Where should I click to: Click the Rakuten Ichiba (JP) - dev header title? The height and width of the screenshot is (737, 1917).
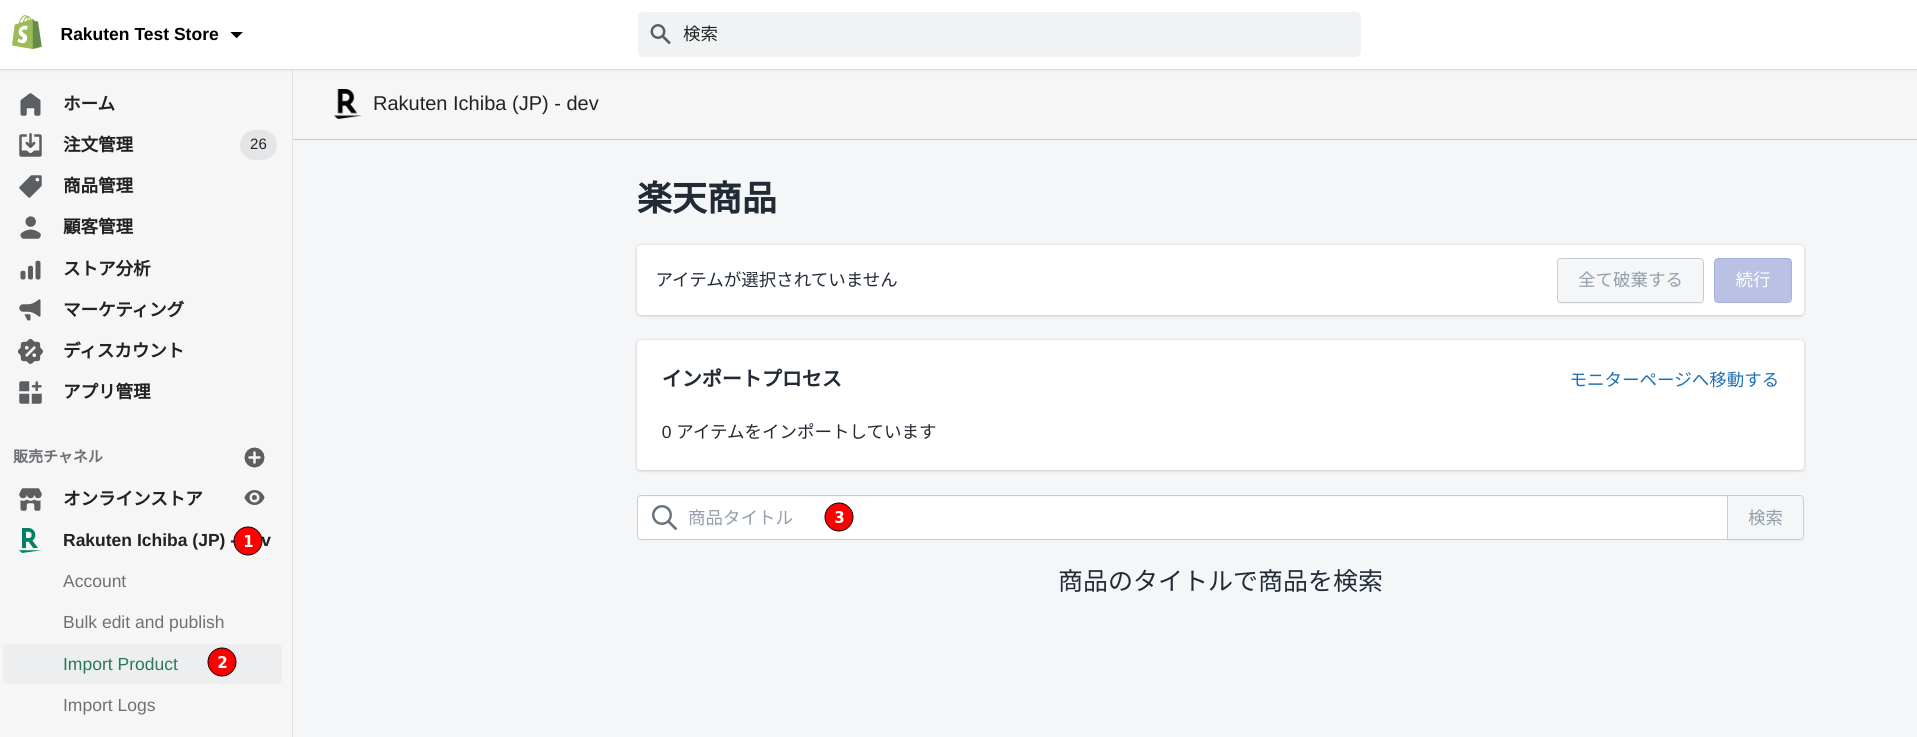click(486, 103)
